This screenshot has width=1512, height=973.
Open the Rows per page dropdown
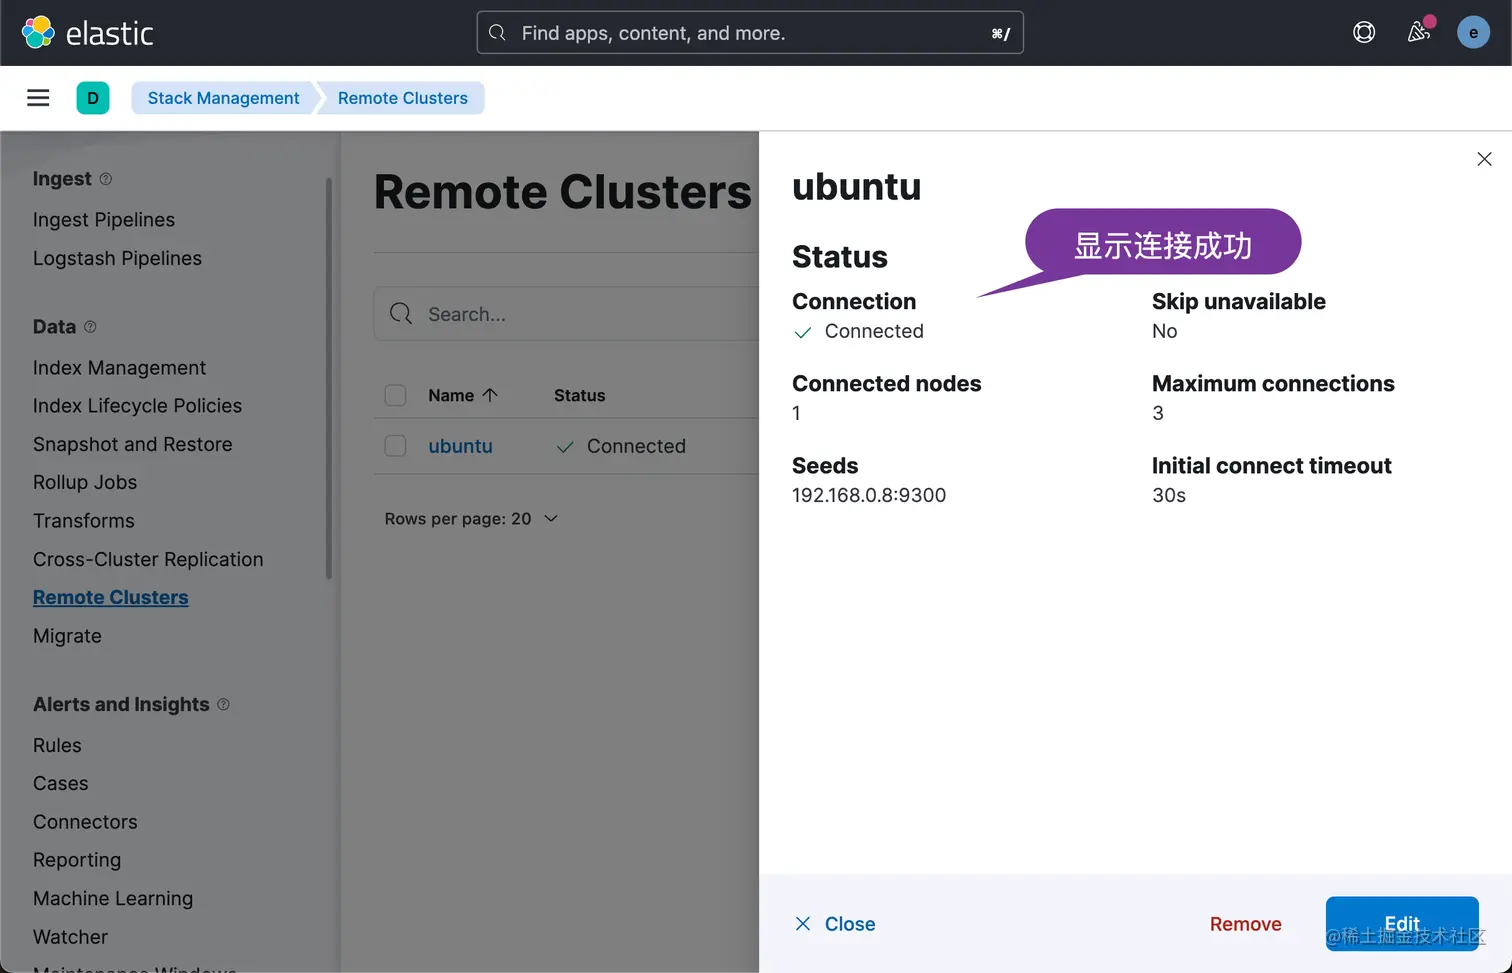471,519
